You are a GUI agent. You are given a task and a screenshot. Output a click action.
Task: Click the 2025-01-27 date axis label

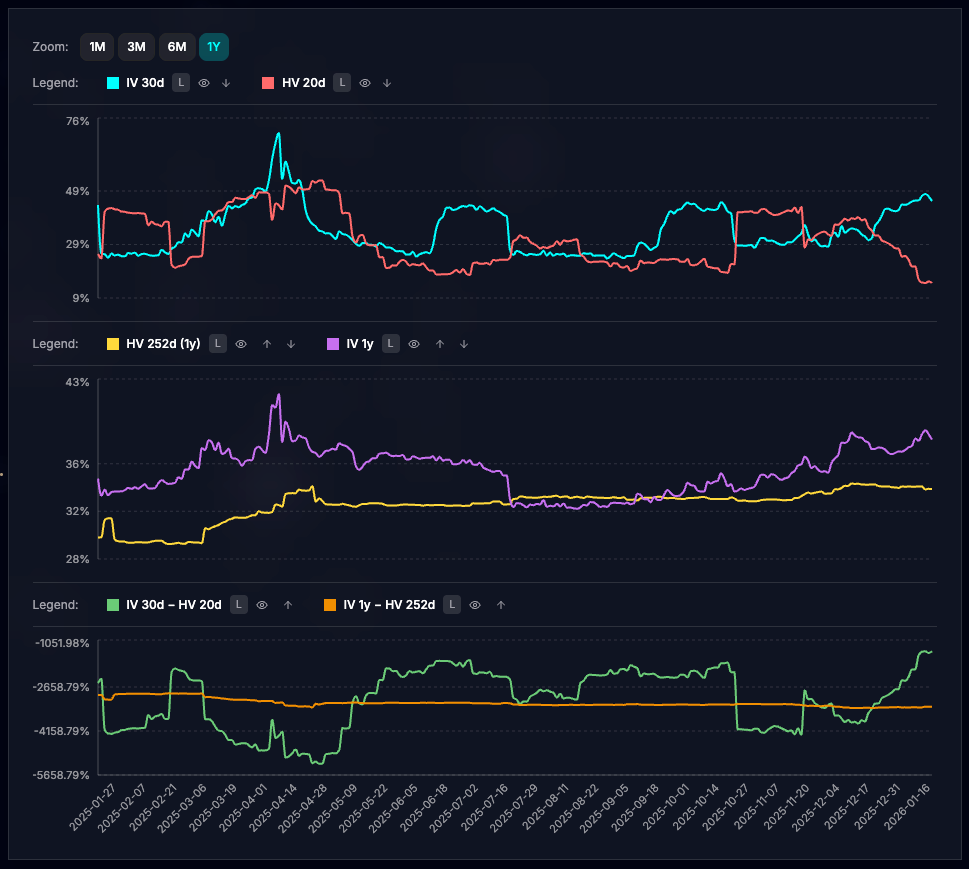[x=92, y=808]
